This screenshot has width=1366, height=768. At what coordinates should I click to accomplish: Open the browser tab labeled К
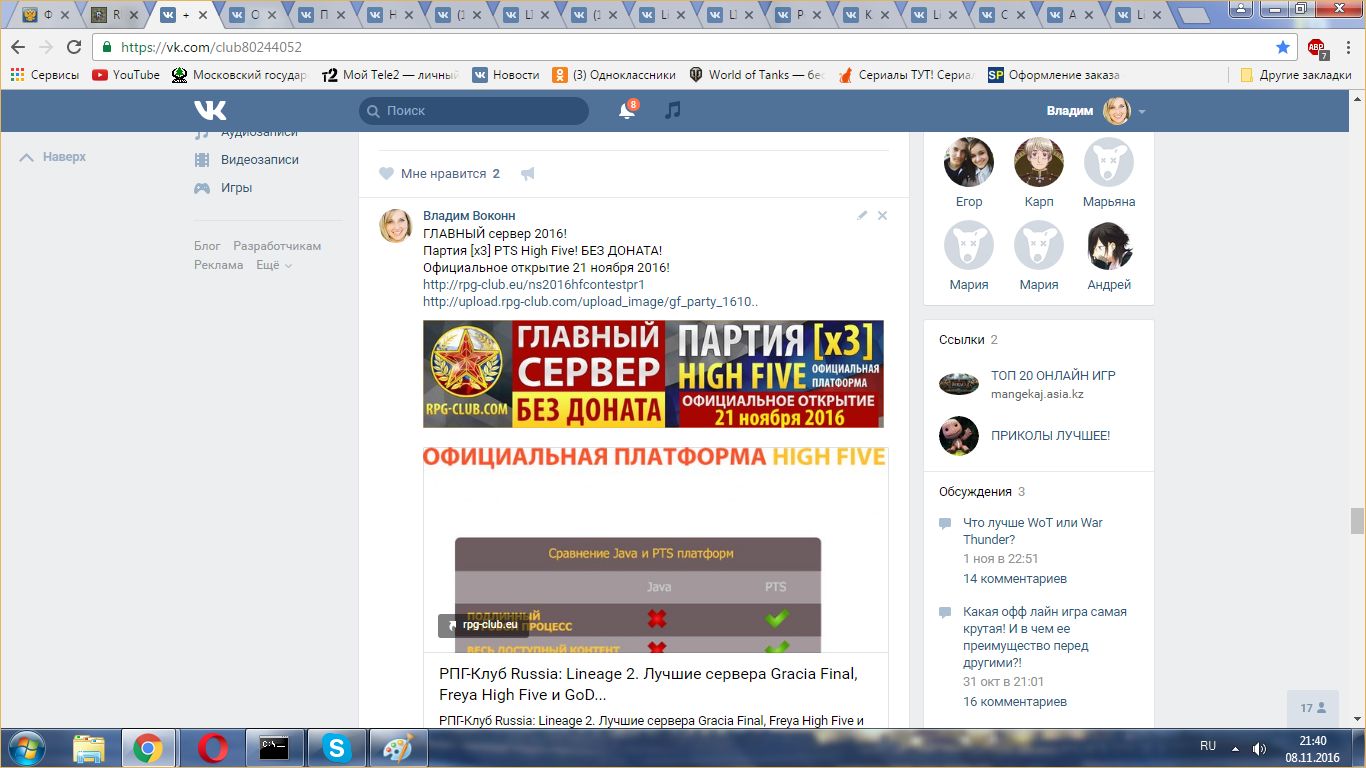click(x=863, y=15)
